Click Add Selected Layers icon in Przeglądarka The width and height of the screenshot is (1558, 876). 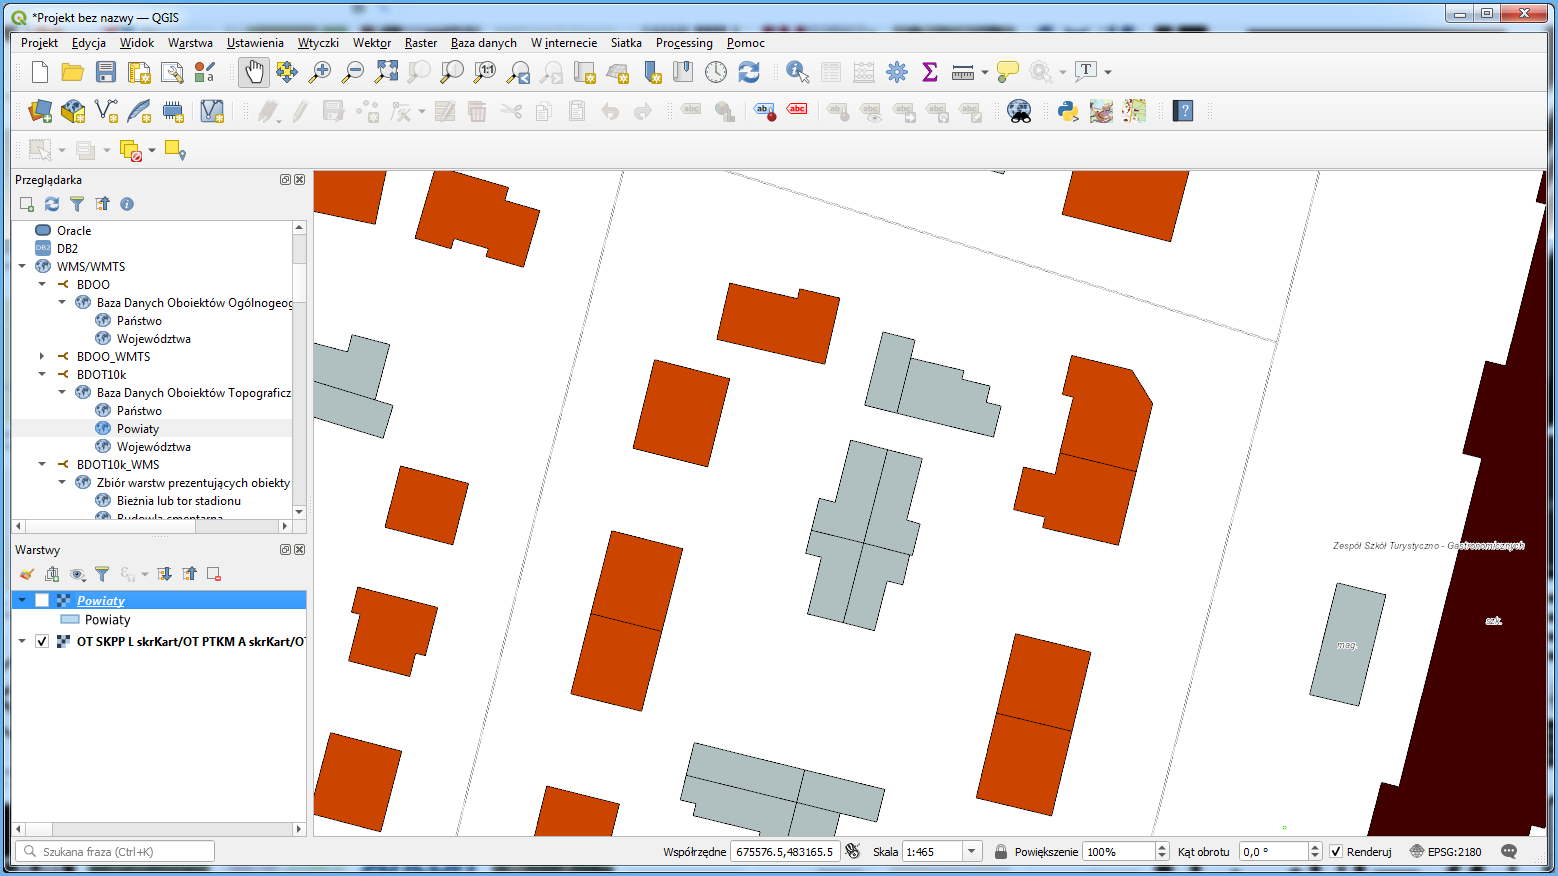27,204
